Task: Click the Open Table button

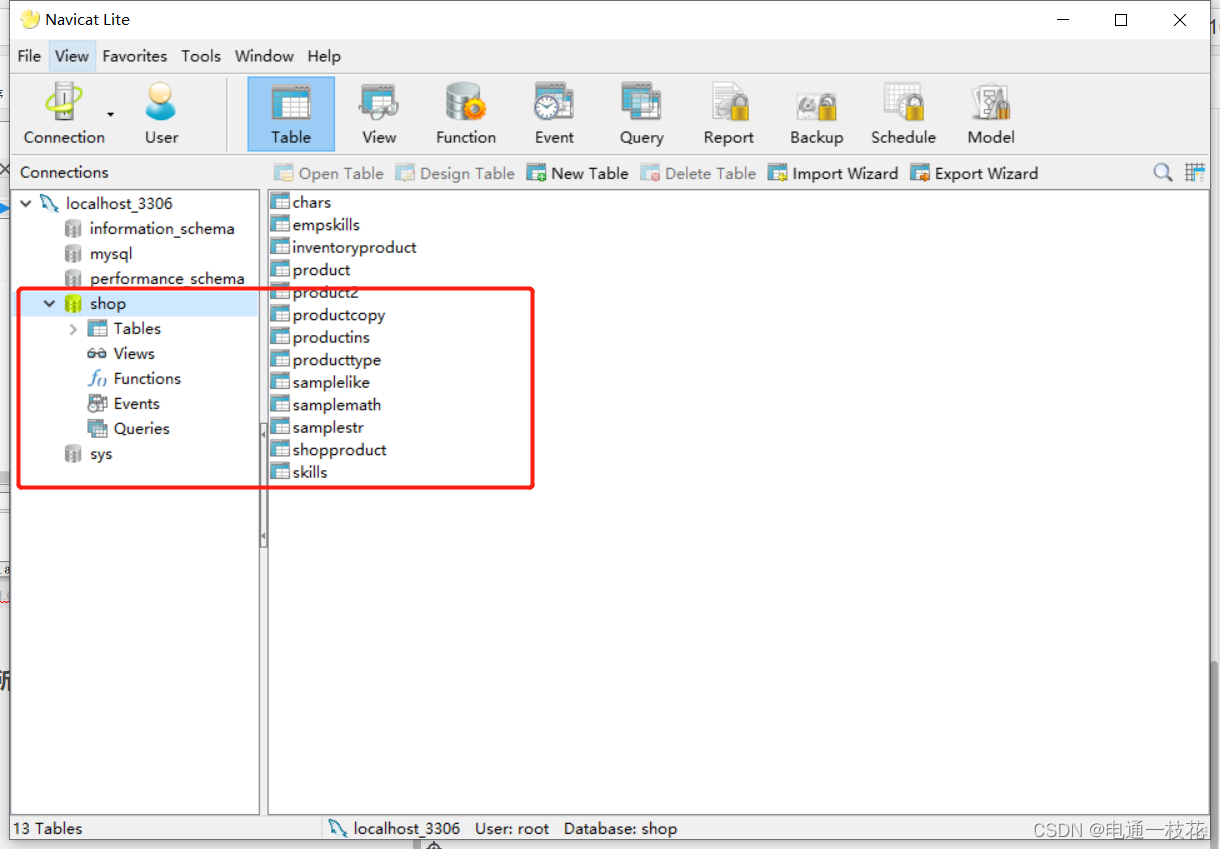Action: (329, 173)
